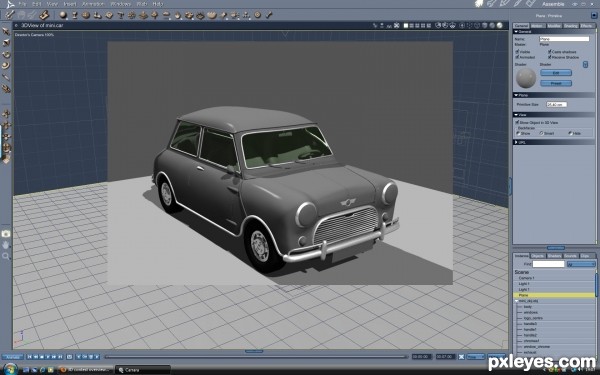Click the Primitive Size value field
The width and height of the screenshot is (600, 375).
(x=556, y=104)
